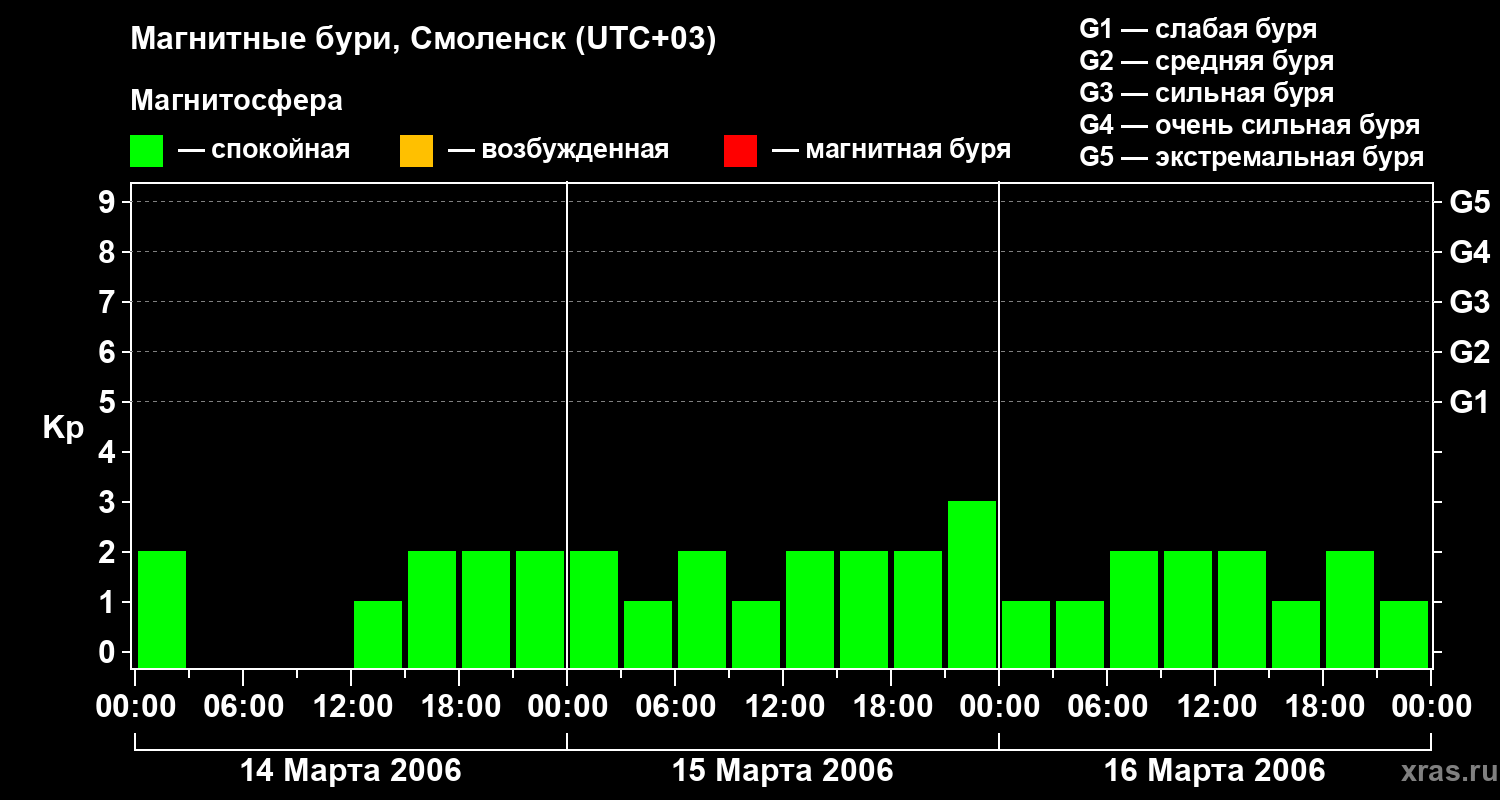The image size is (1500, 800).
Task: Click the 'Магнитосфера' subtitle
Action: click(x=237, y=101)
